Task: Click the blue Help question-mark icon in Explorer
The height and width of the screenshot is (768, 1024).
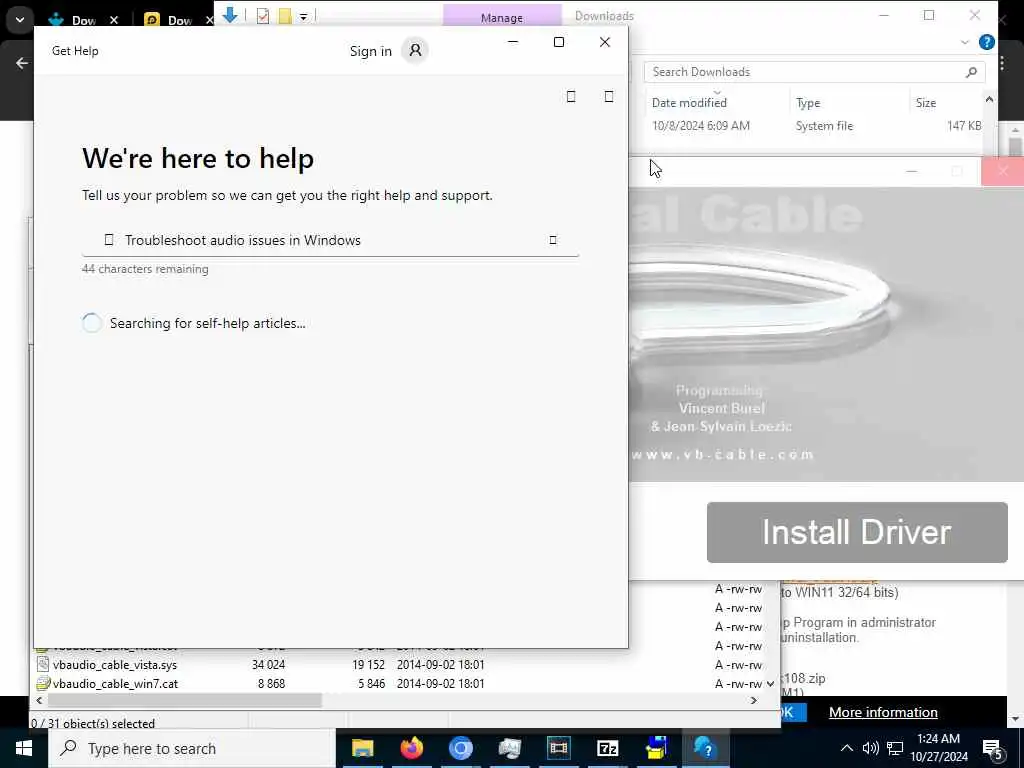Action: tap(987, 42)
